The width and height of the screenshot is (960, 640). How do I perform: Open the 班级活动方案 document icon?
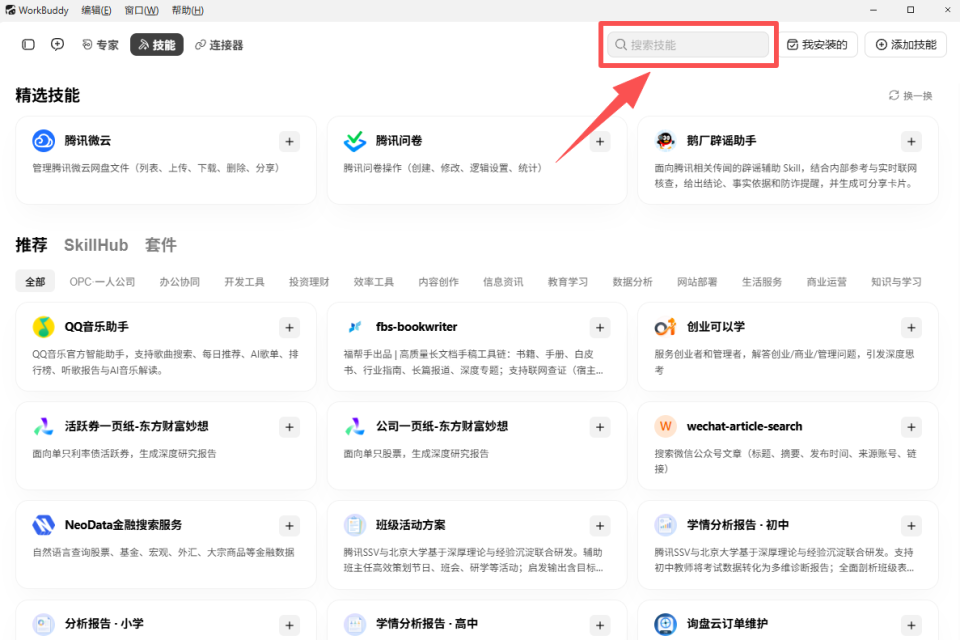[354, 525]
